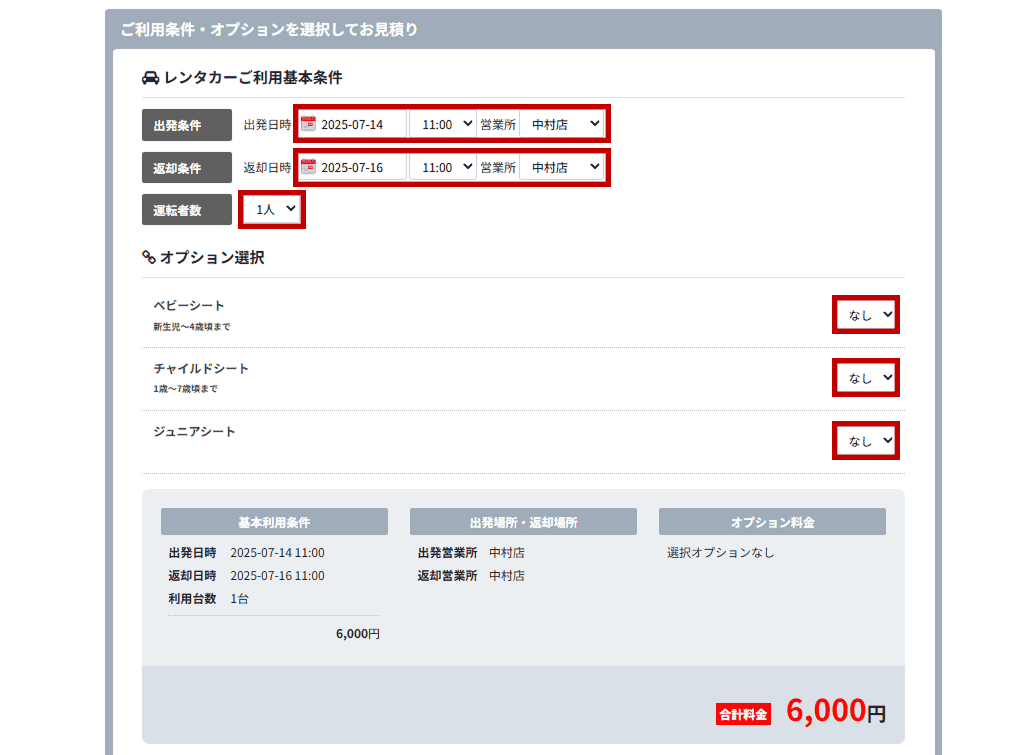Screen dimensions: 1014x755
Task: Click the 利用台数 1台 value
Action: tap(239, 598)
